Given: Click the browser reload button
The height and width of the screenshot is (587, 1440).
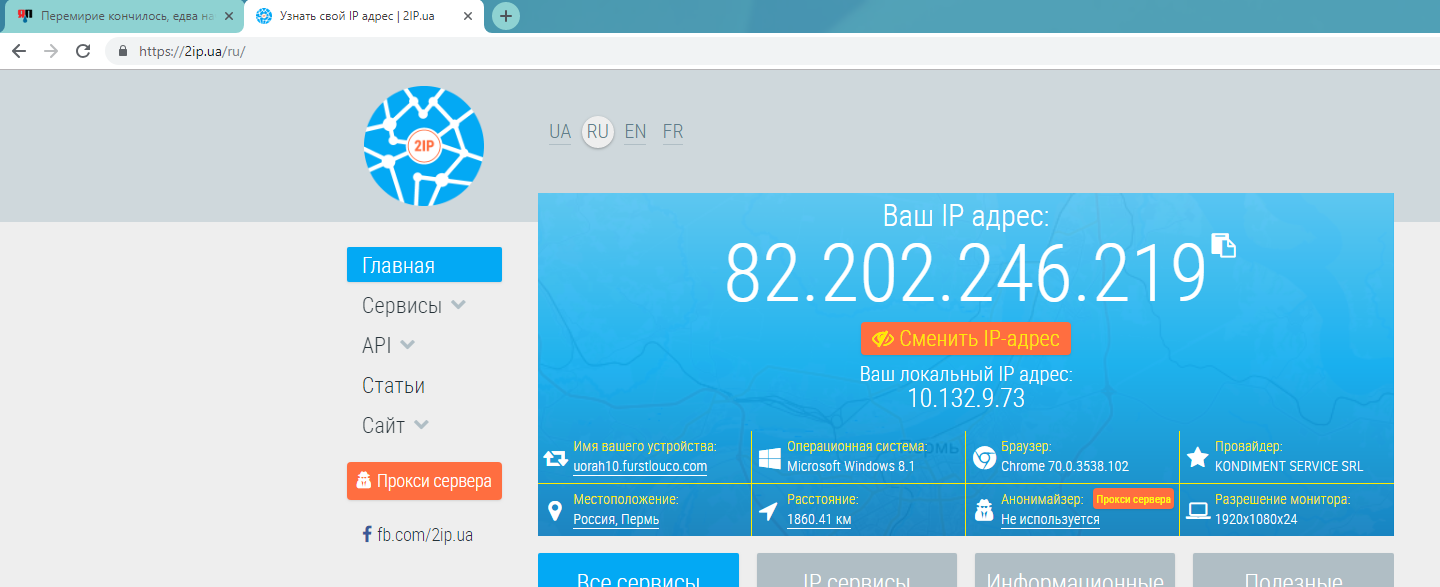Looking at the screenshot, I should [x=83, y=51].
